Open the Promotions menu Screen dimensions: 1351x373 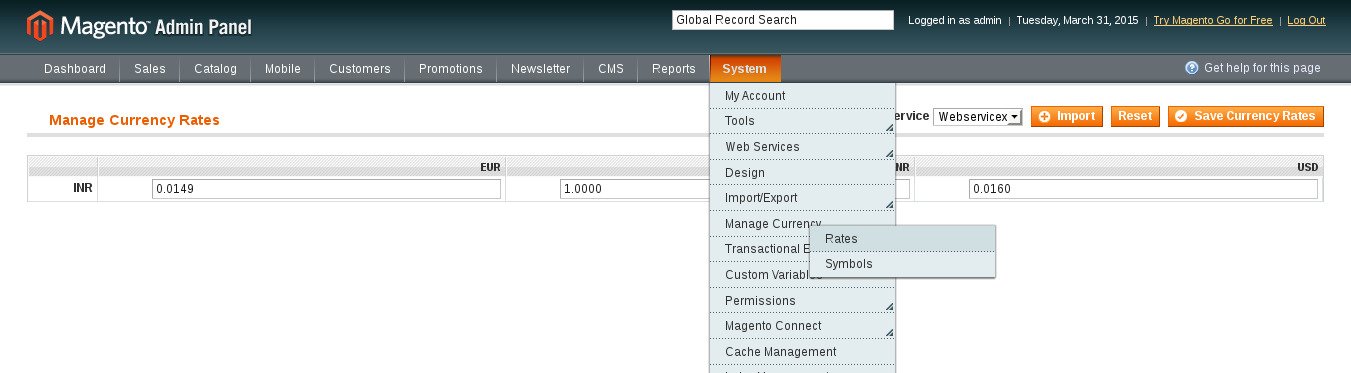pos(451,69)
